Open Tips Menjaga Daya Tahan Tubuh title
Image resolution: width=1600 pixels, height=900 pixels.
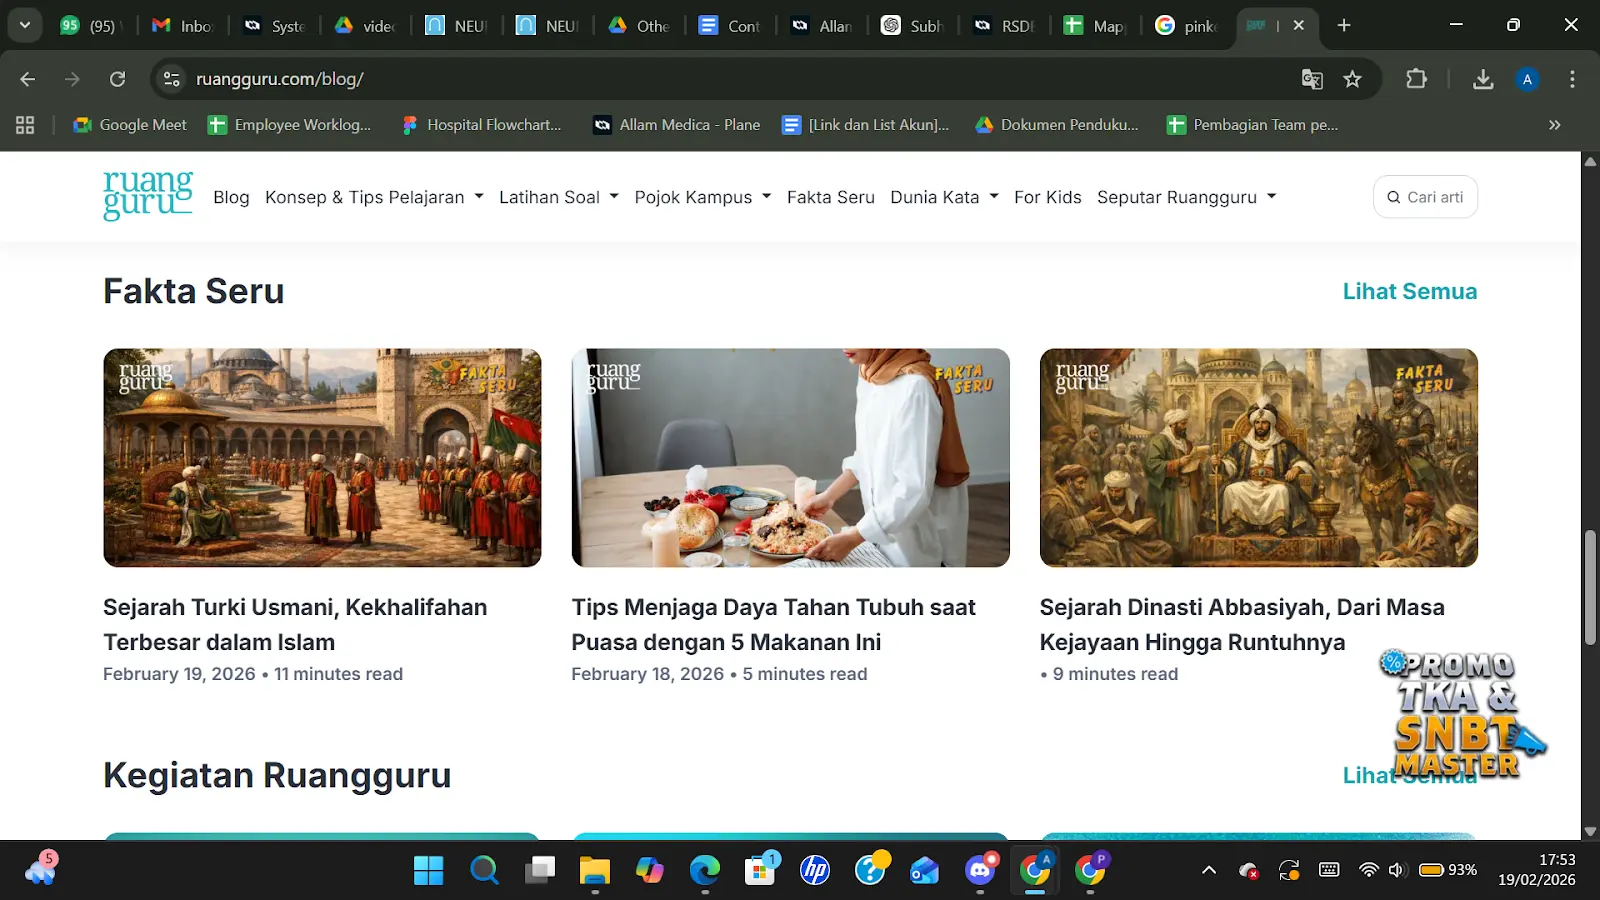[773, 624]
